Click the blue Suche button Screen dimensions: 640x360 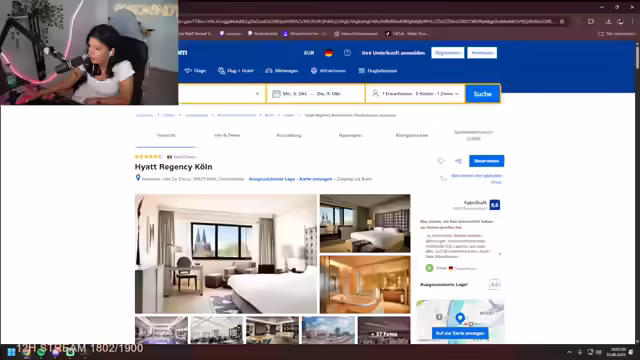click(482, 94)
